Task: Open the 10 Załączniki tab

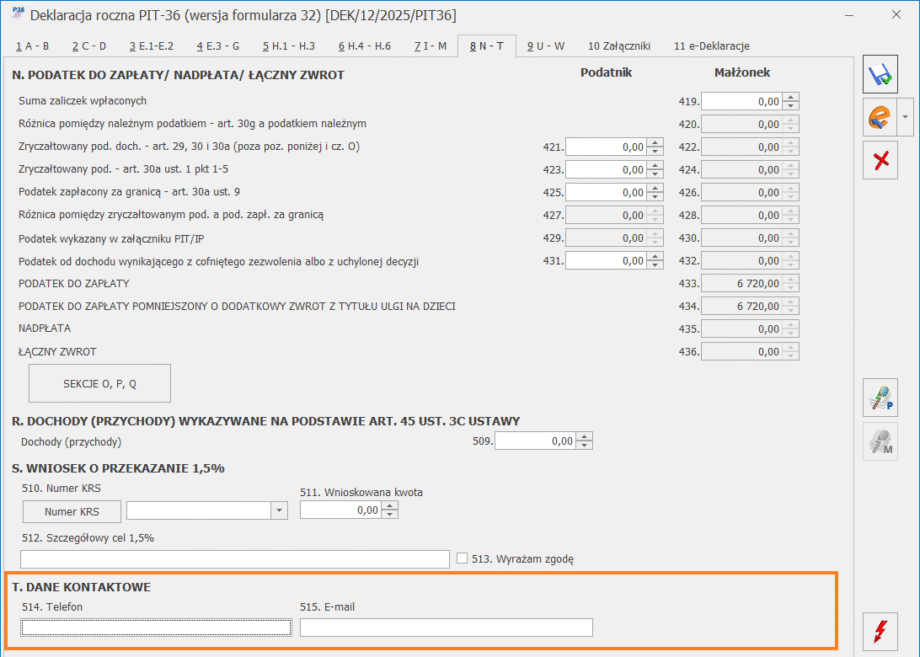Action: 619,46
